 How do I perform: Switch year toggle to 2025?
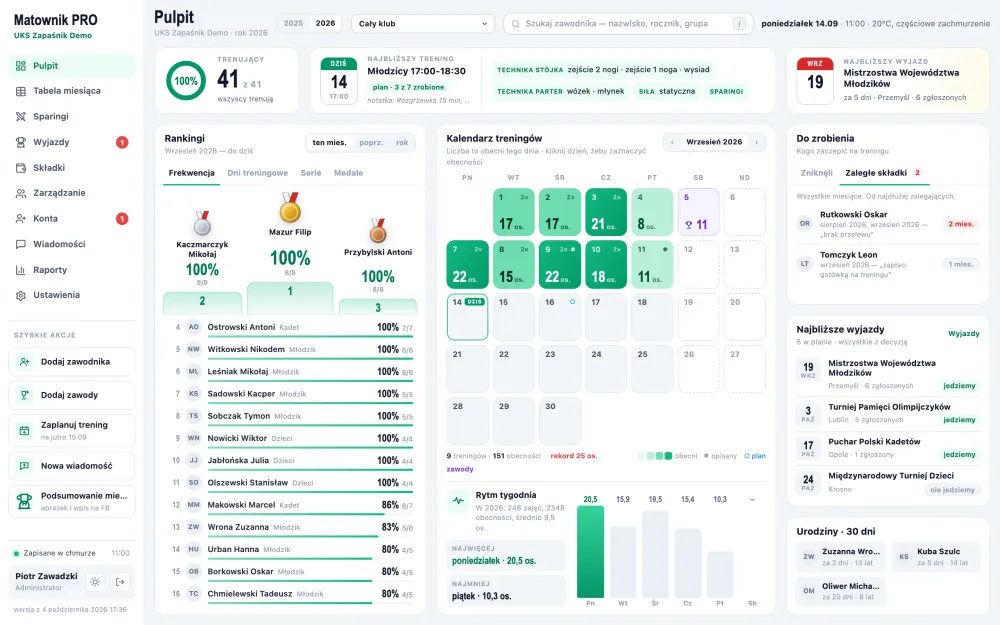[x=293, y=24]
